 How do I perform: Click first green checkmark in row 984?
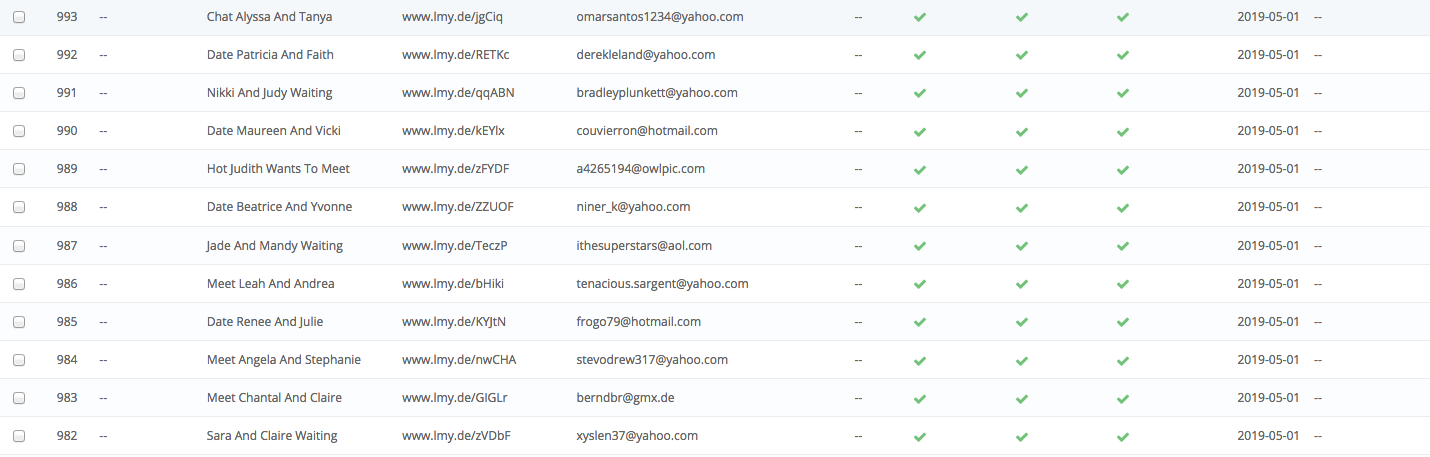click(x=919, y=360)
